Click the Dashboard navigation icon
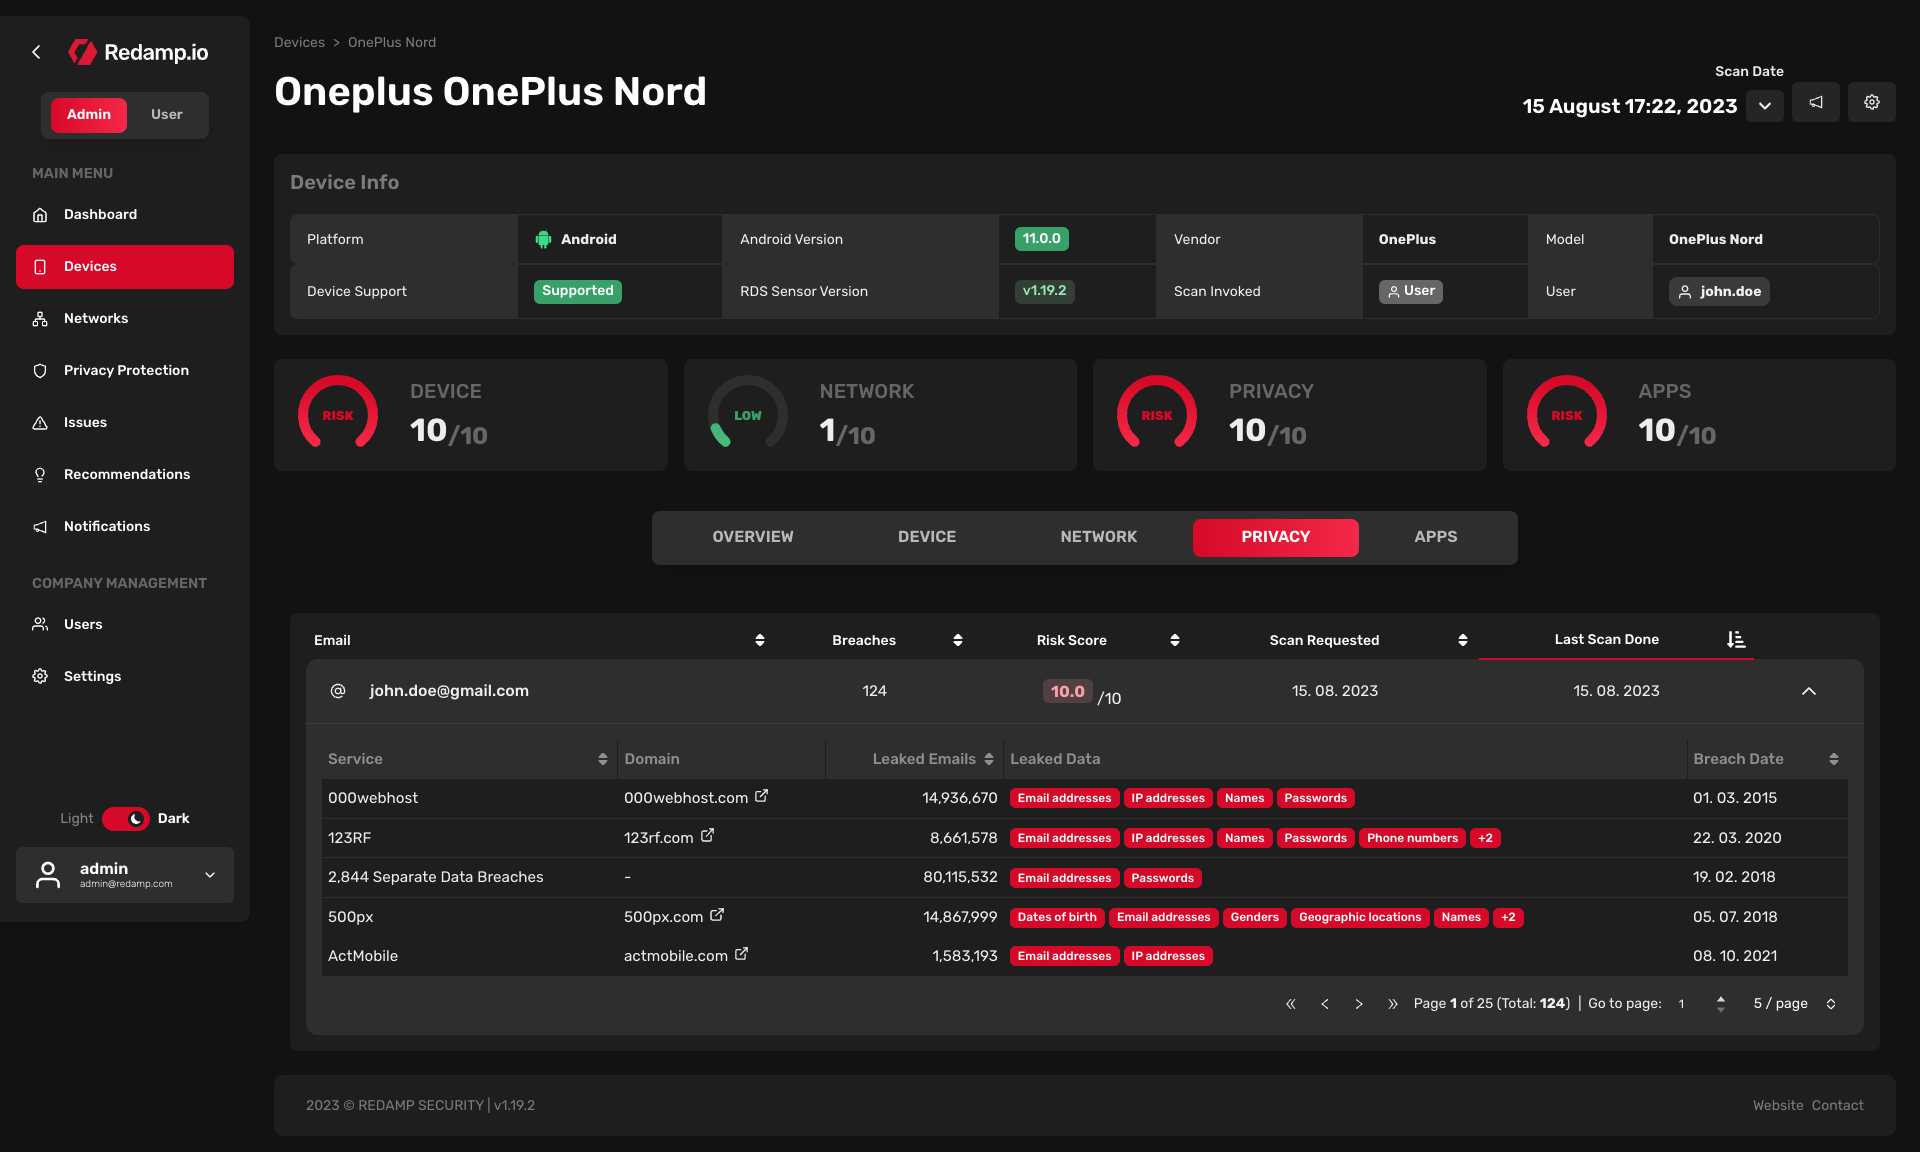Screen dimensions: 1920x1153 [x=40, y=214]
